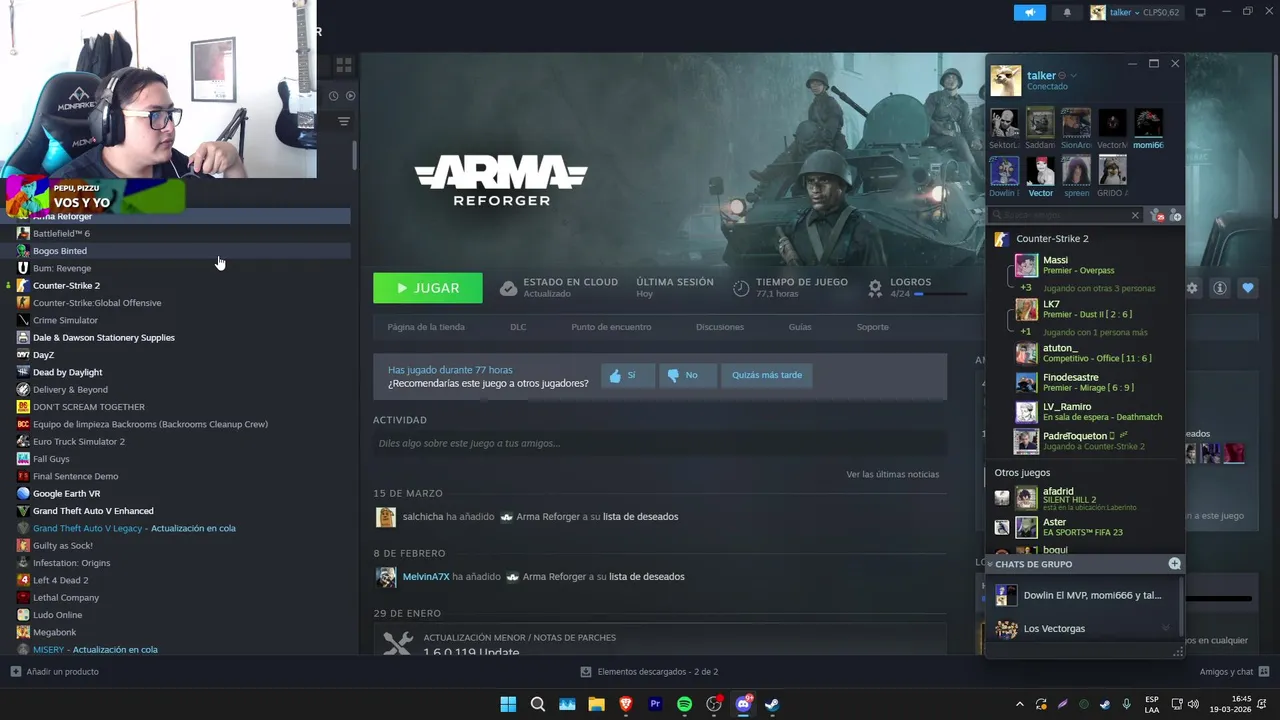
Task: Open the notifications bell icon
Action: pyautogui.click(x=1067, y=12)
